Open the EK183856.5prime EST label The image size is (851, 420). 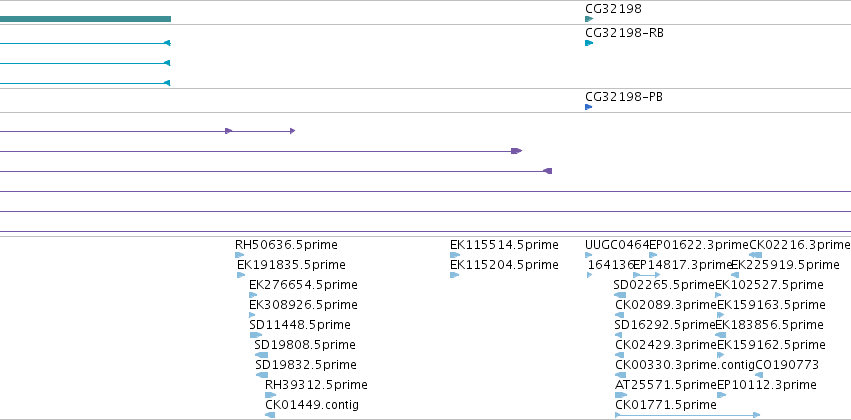click(x=769, y=325)
